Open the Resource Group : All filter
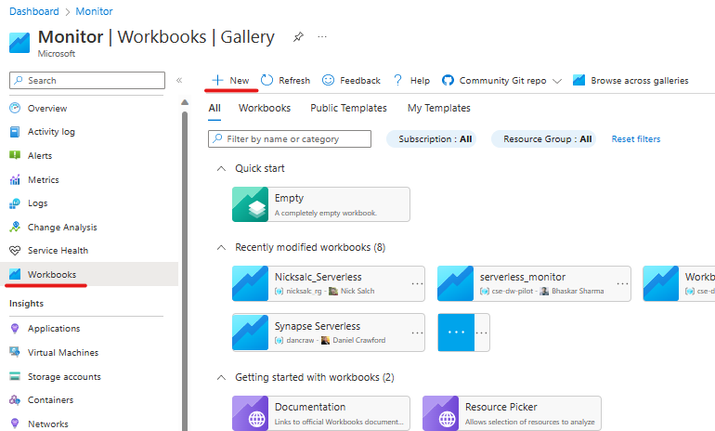This screenshot has width=715, height=431. pyautogui.click(x=544, y=139)
